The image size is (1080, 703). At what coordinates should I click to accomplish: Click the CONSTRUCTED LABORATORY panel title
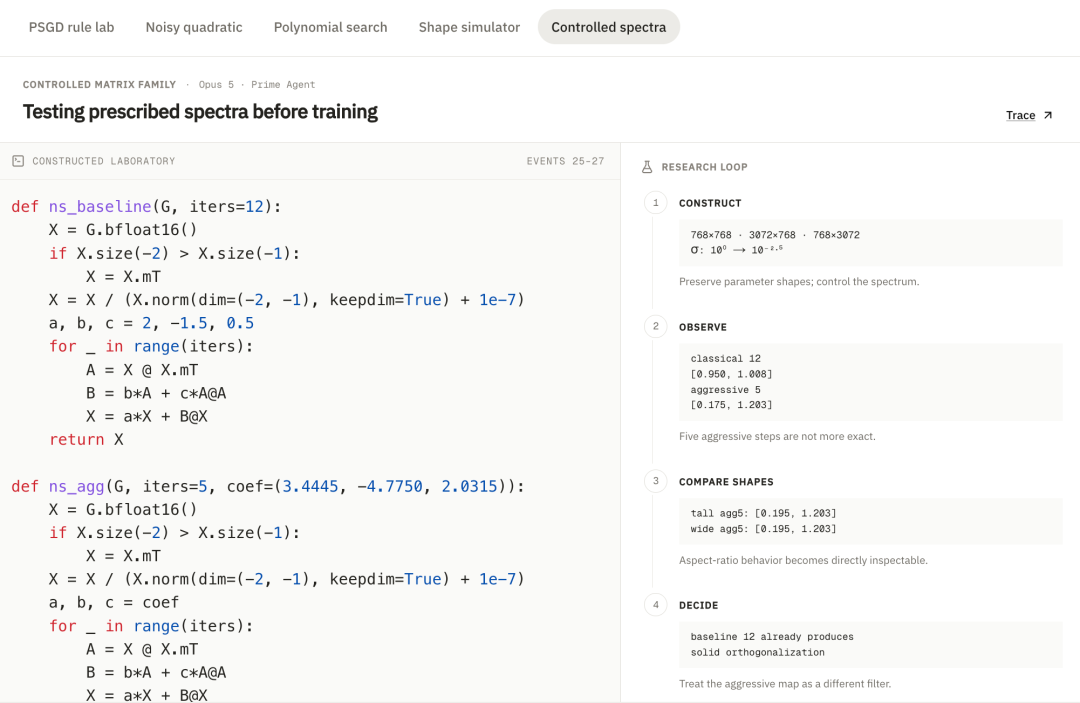coord(104,161)
